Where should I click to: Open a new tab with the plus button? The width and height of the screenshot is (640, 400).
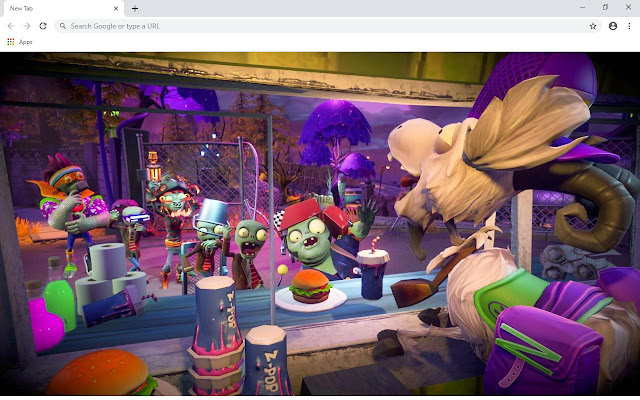coord(135,8)
